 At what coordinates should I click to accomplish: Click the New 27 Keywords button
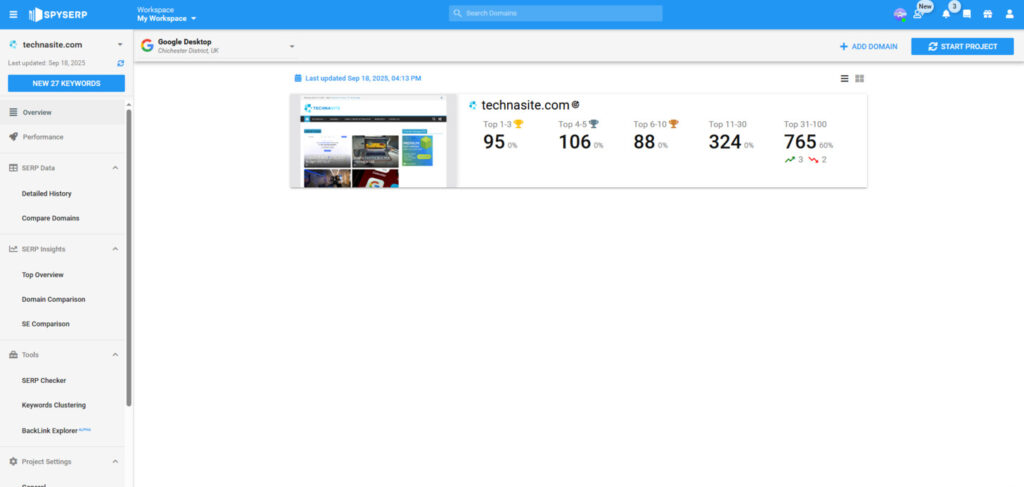[x=66, y=83]
